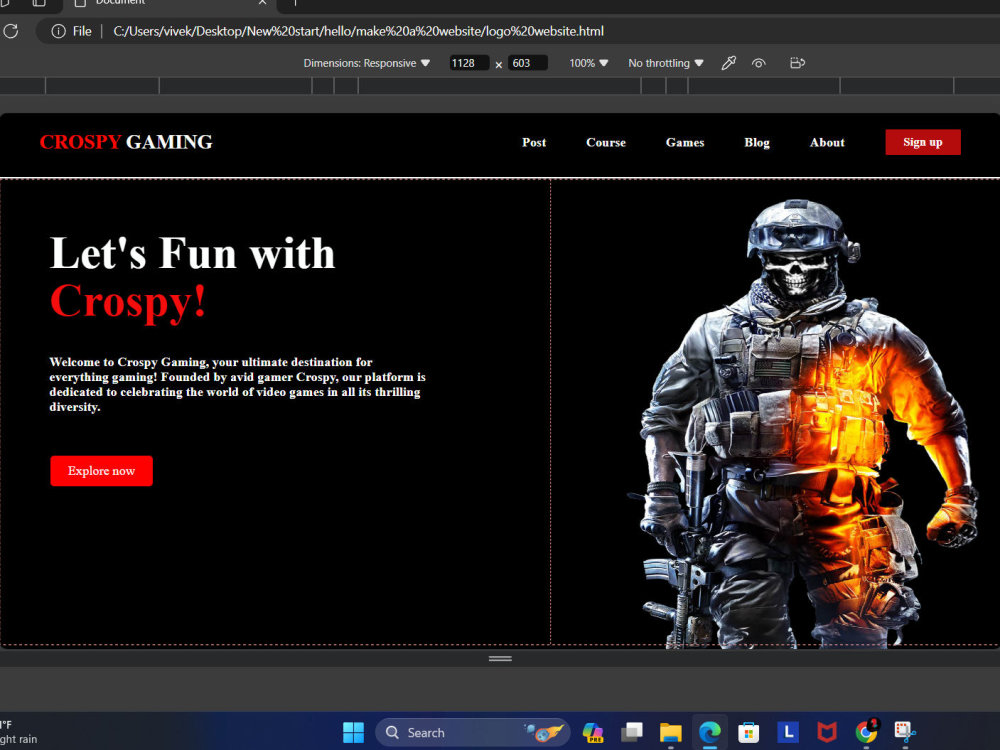This screenshot has width=1000, height=750.
Task: Open the Blog nav link
Action: pos(757,143)
